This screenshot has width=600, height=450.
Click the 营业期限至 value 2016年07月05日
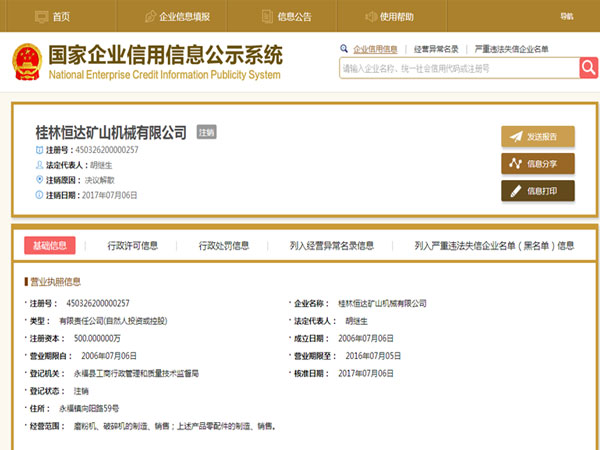[373, 356]
